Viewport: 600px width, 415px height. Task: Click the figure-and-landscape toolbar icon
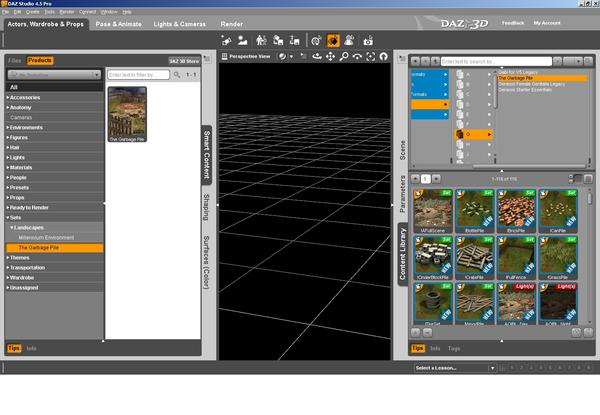pyautogui.click(x=243, y=40)
